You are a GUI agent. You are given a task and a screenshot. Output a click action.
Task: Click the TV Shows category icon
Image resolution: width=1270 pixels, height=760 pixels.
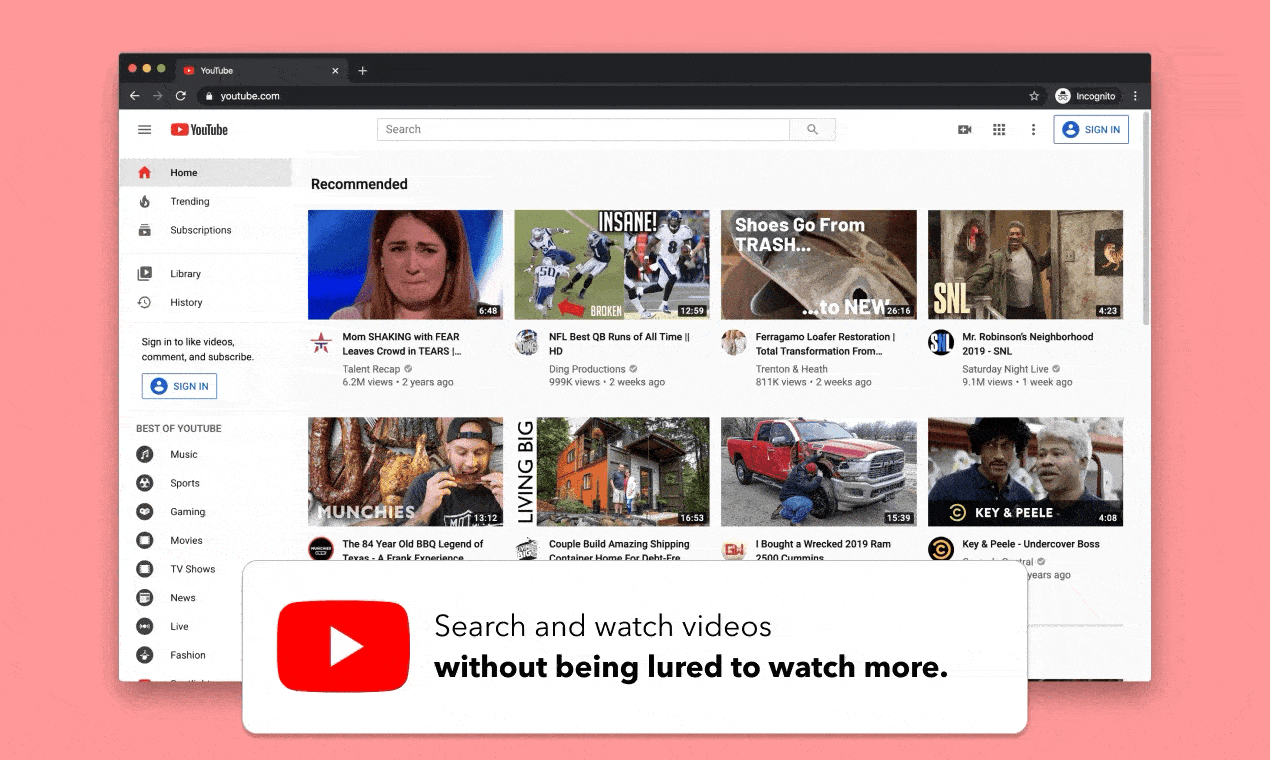tap(145, 569)
